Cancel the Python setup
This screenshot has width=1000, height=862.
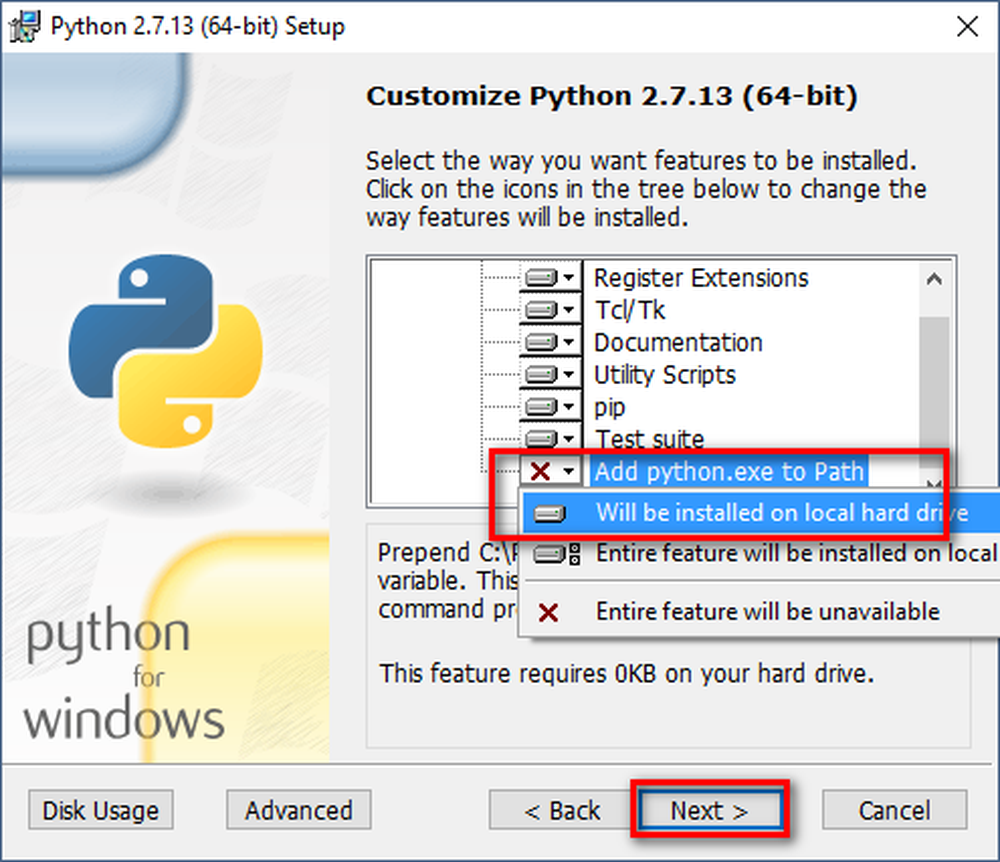pyautogui.click(x=894, y=810)
